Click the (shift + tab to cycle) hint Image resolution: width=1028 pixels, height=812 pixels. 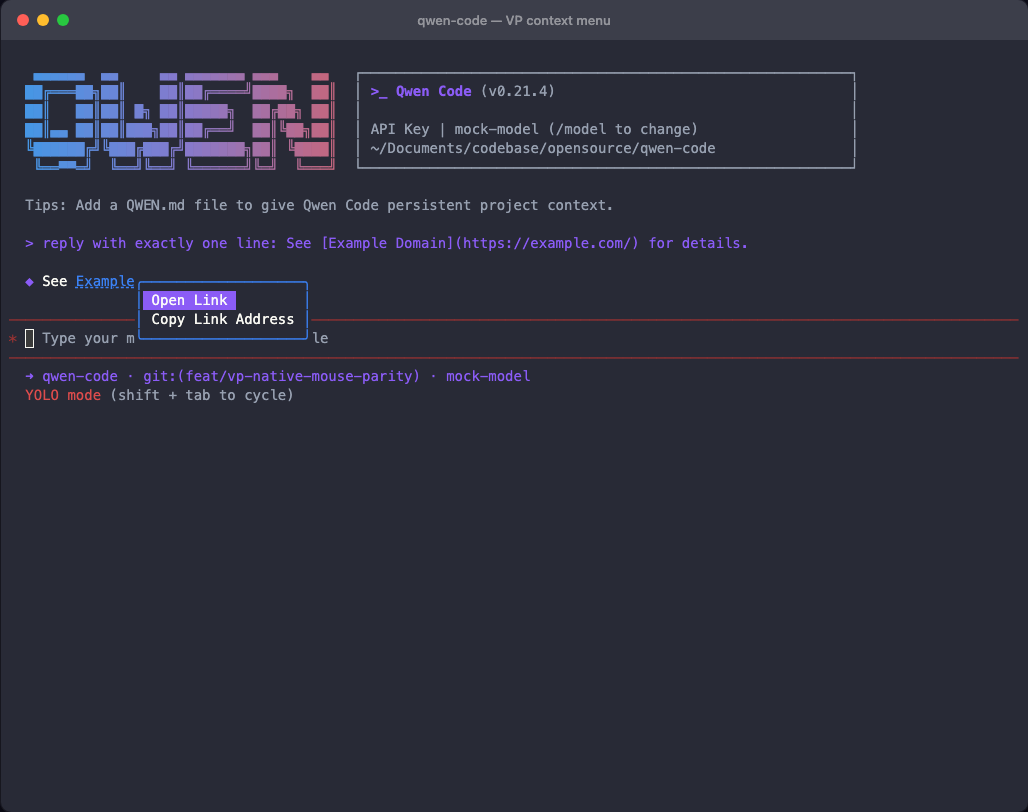tap(202, 395)
